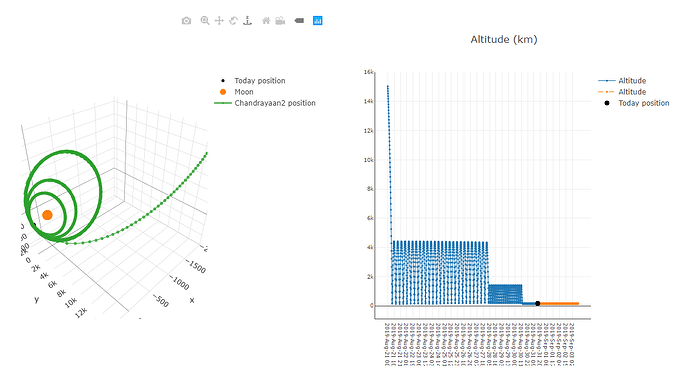The height and width of the screenshot is (374, 690).
Task: Click the camera download plot as PNG icon
Action: [x=187, y=21]
